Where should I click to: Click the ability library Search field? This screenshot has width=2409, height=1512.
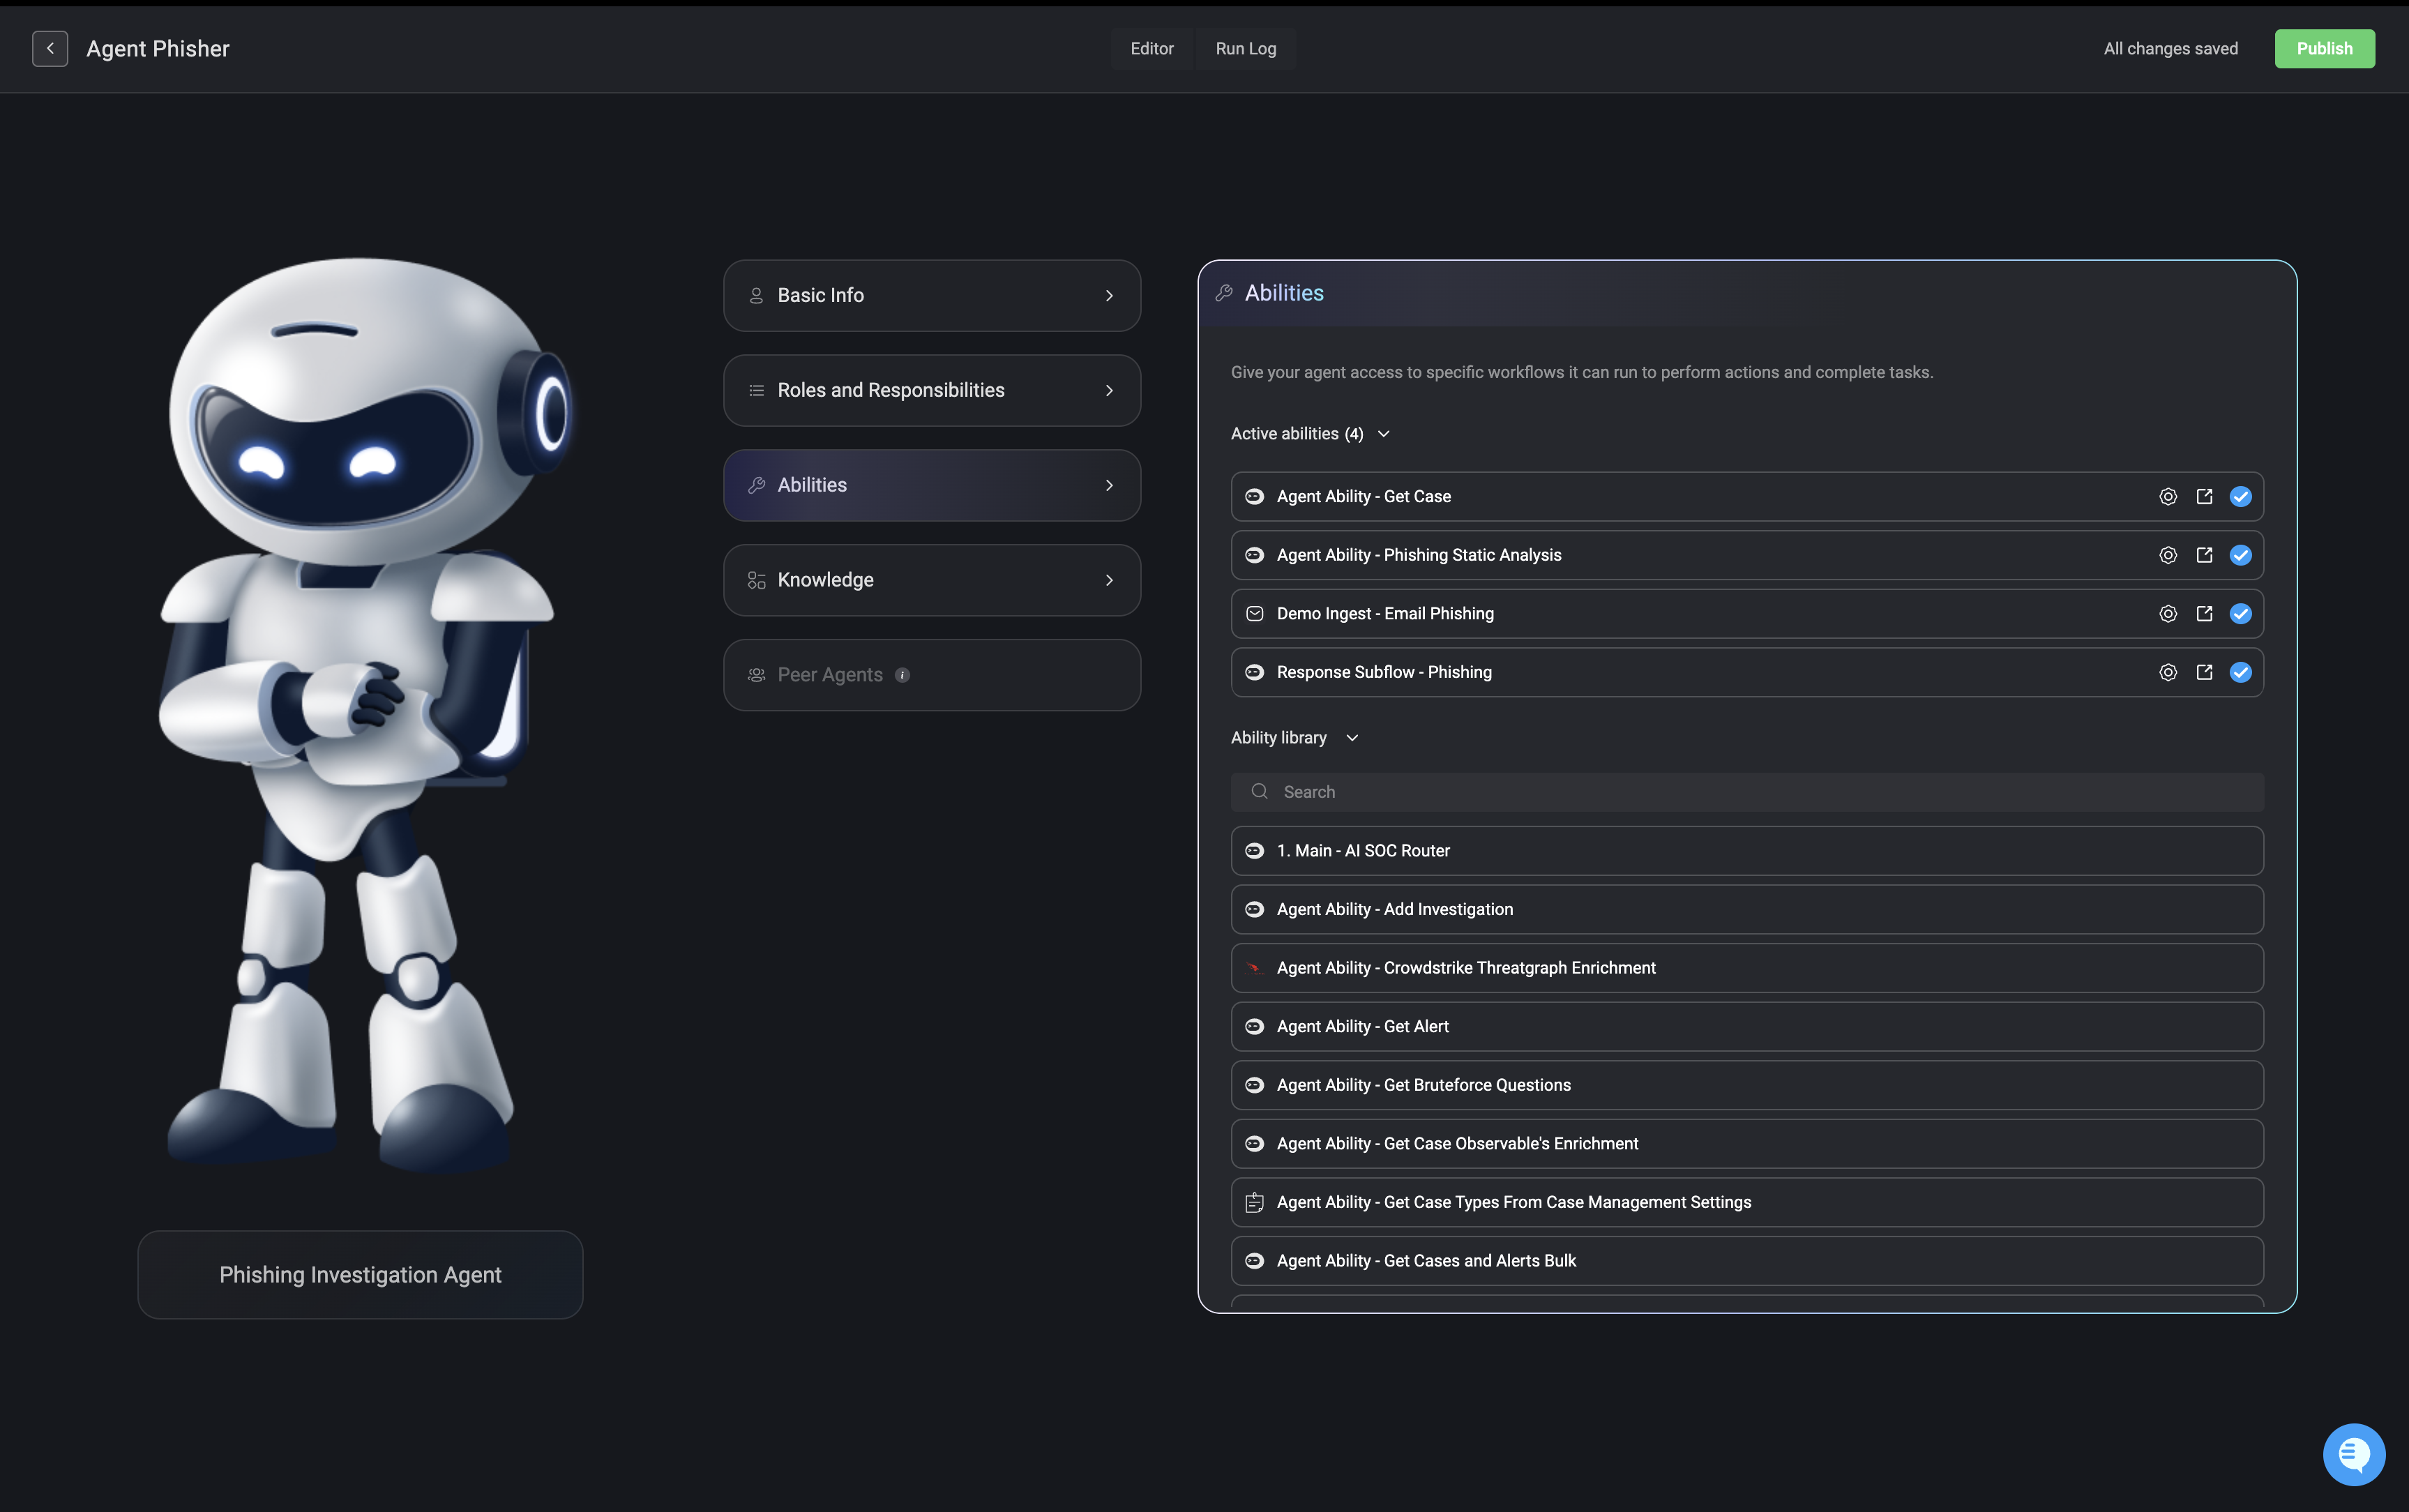tap(1746, 792)
